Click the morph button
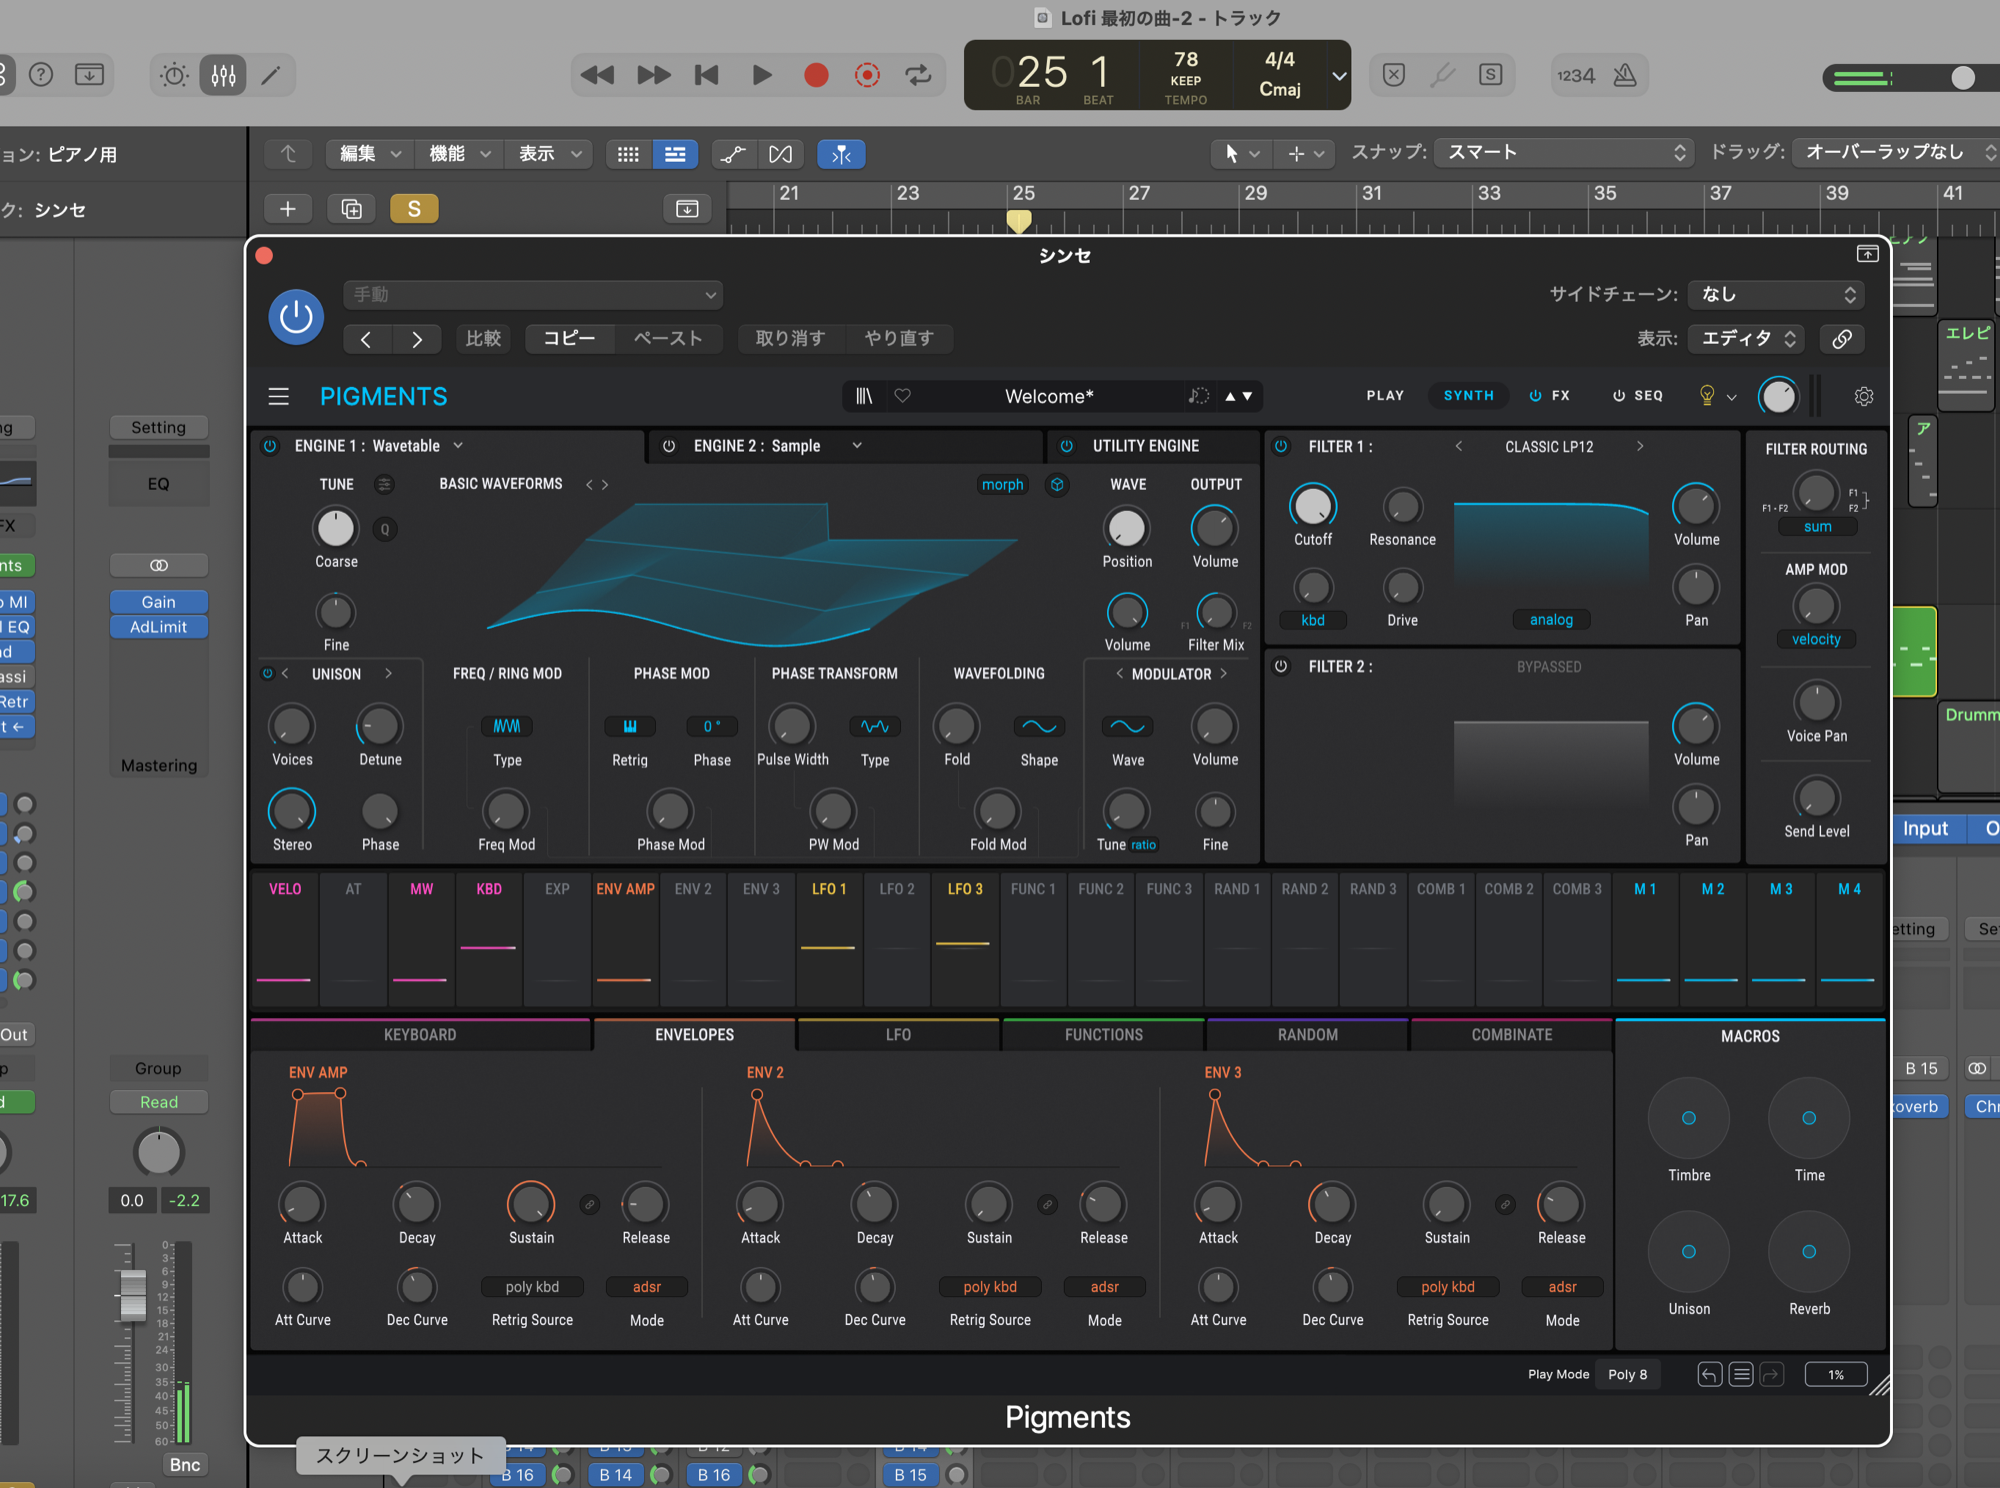This screenshot has width=2000, height=1488. (x=1002, y=485)
